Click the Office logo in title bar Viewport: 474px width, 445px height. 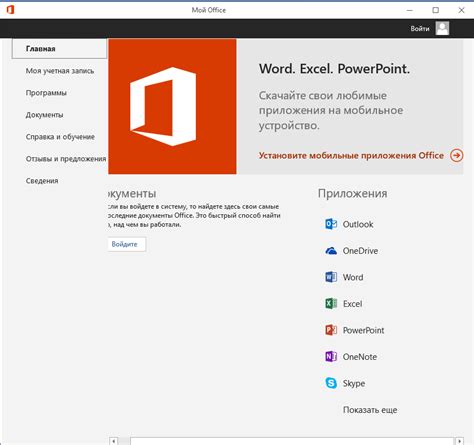click(x=10, y=10)
